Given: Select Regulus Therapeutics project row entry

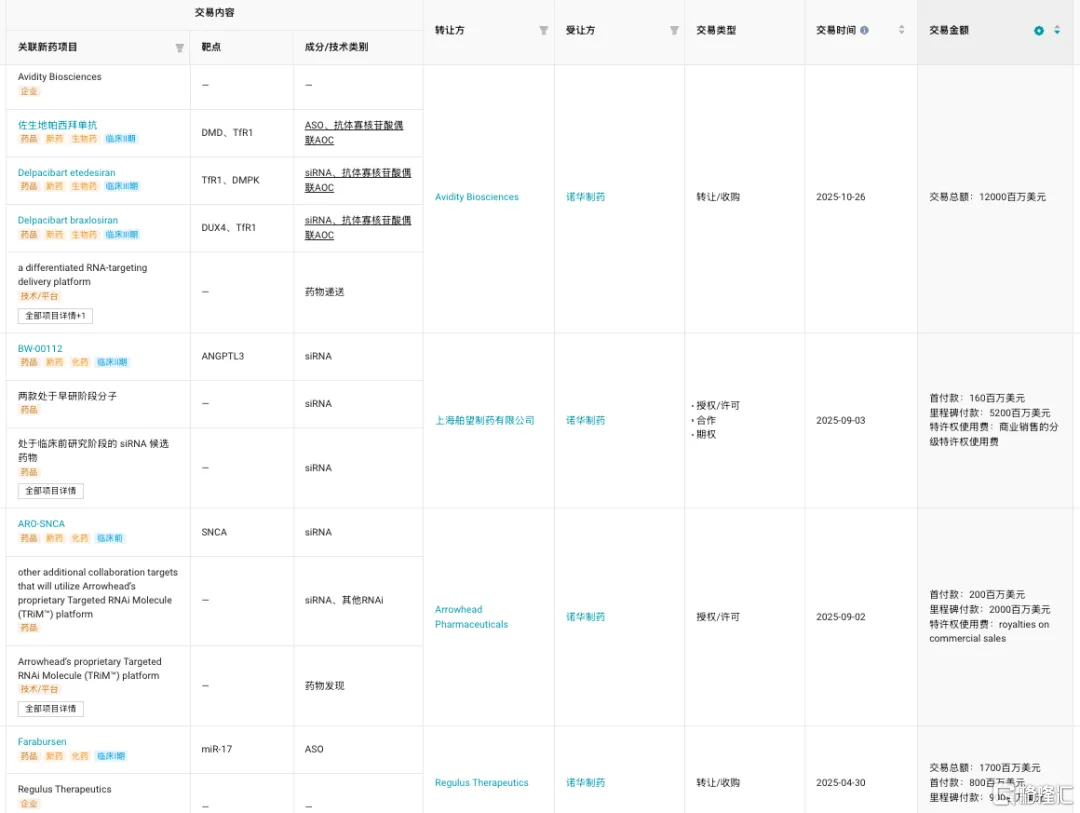Looking at the screenshot, I should 64,789.
